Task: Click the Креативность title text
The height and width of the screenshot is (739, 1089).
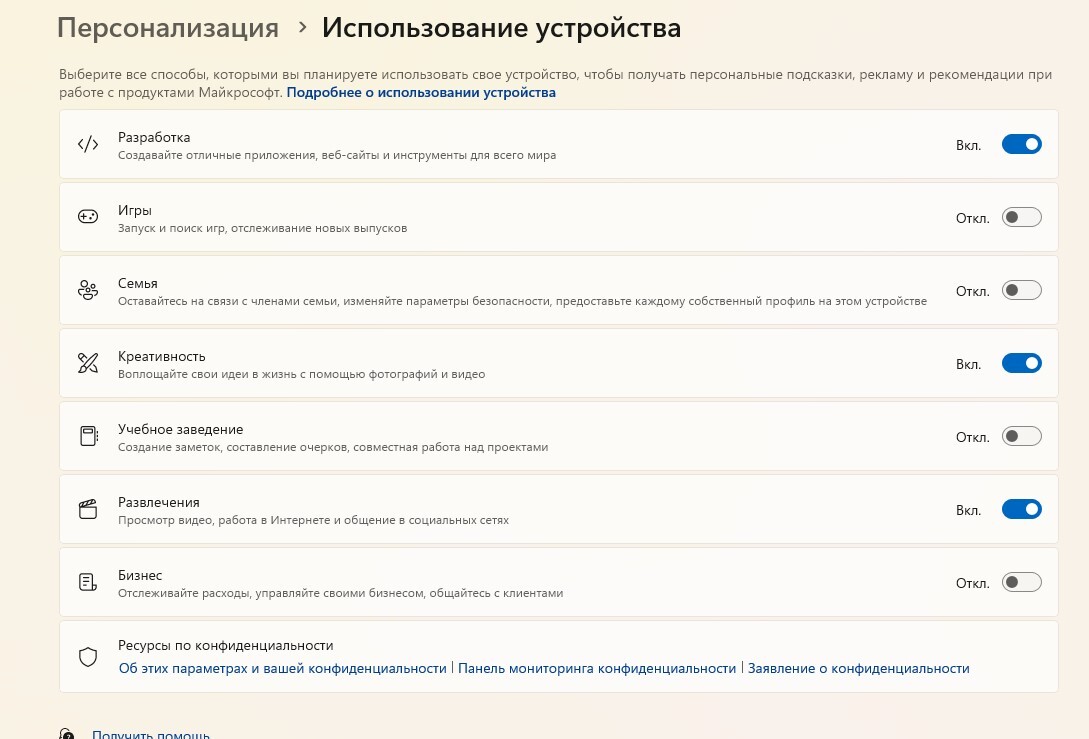Action: pyautogui.click(x=162, y=356)
